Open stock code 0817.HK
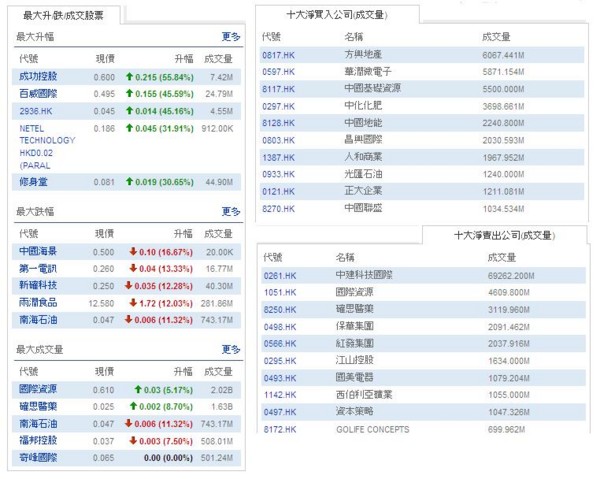600x479 pixels. pos(279,55)
